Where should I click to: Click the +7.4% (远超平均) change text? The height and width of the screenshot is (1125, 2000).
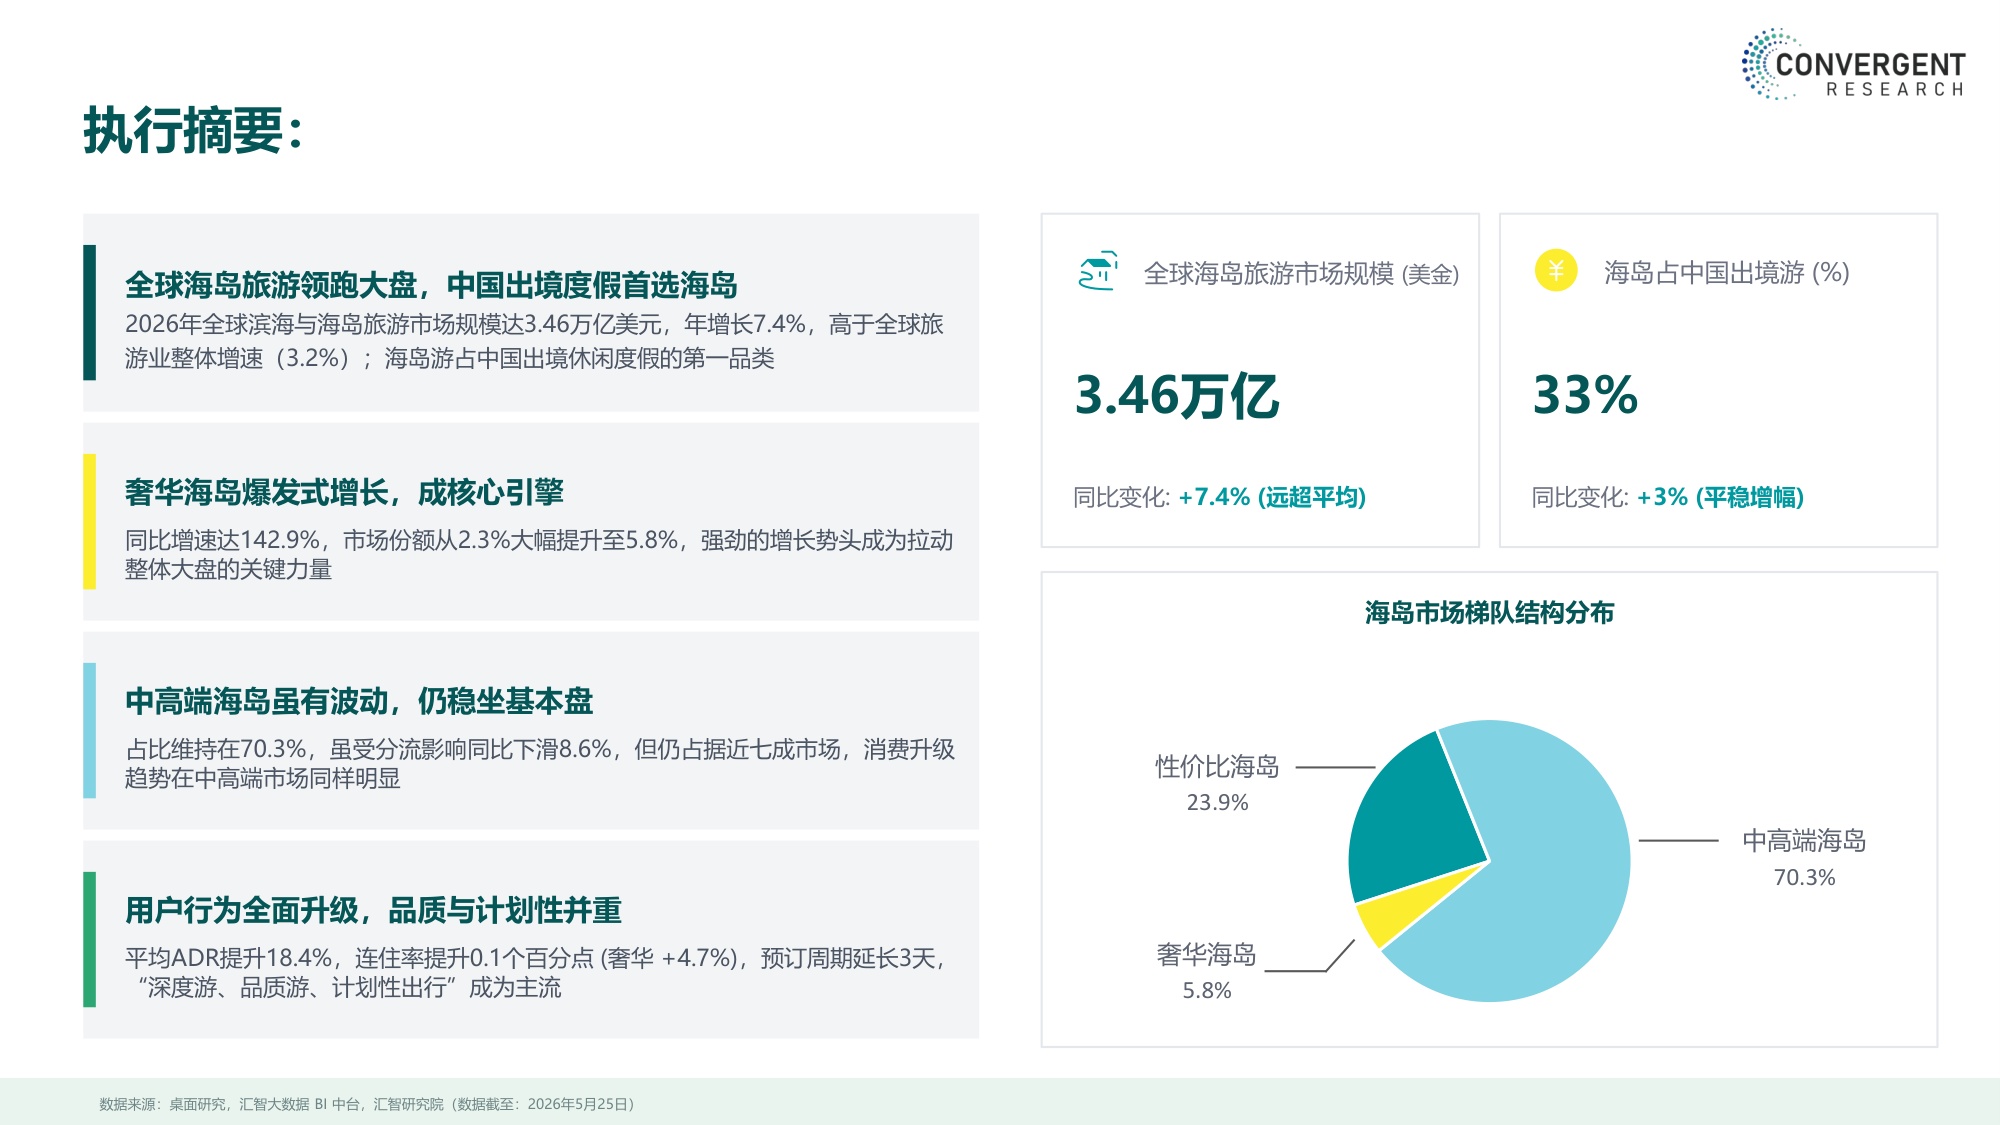click(1272, 497)
